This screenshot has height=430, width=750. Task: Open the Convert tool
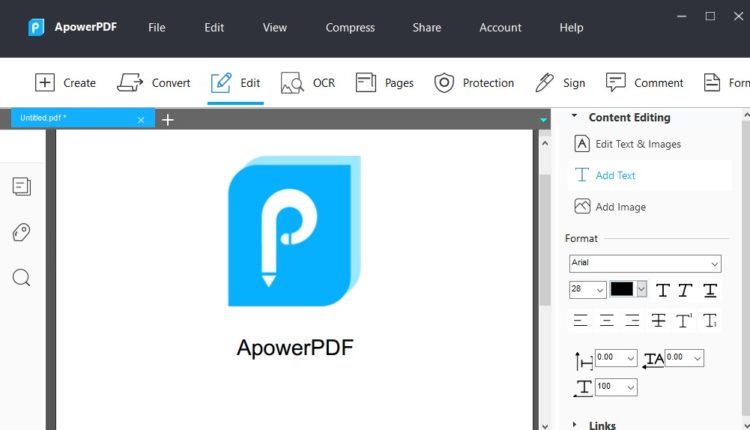(154, 83)
